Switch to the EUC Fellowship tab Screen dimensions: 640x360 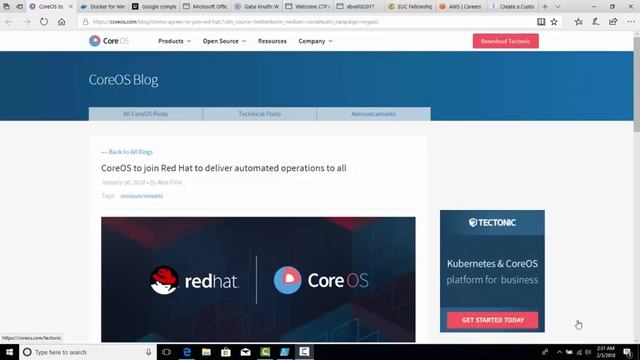(x=410, y=7)
